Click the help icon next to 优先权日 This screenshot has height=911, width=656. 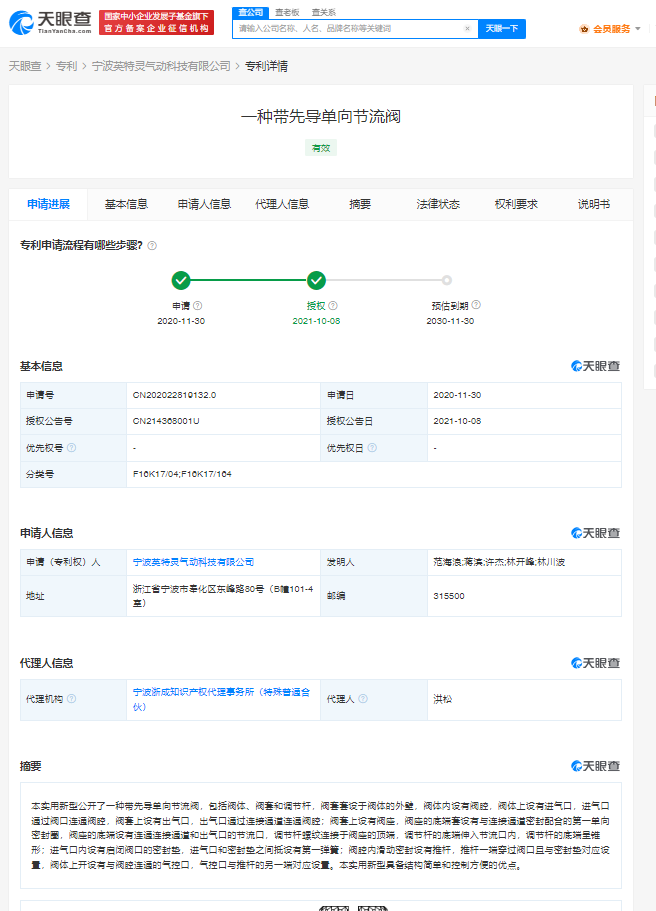[x=372, y=448]
